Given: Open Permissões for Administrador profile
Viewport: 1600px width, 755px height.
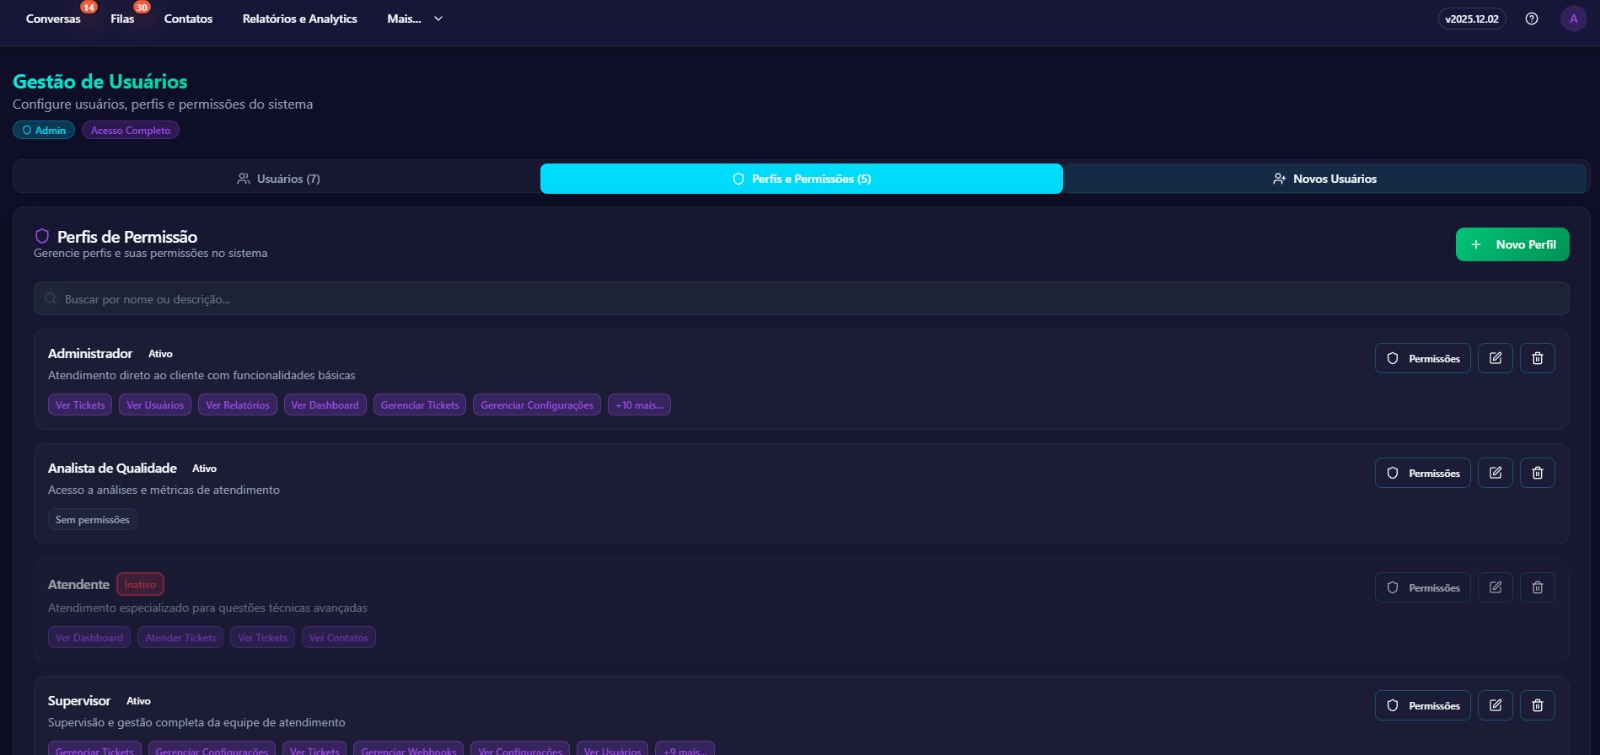Looking at the screenshot, I should click(x=1422, y=358).
